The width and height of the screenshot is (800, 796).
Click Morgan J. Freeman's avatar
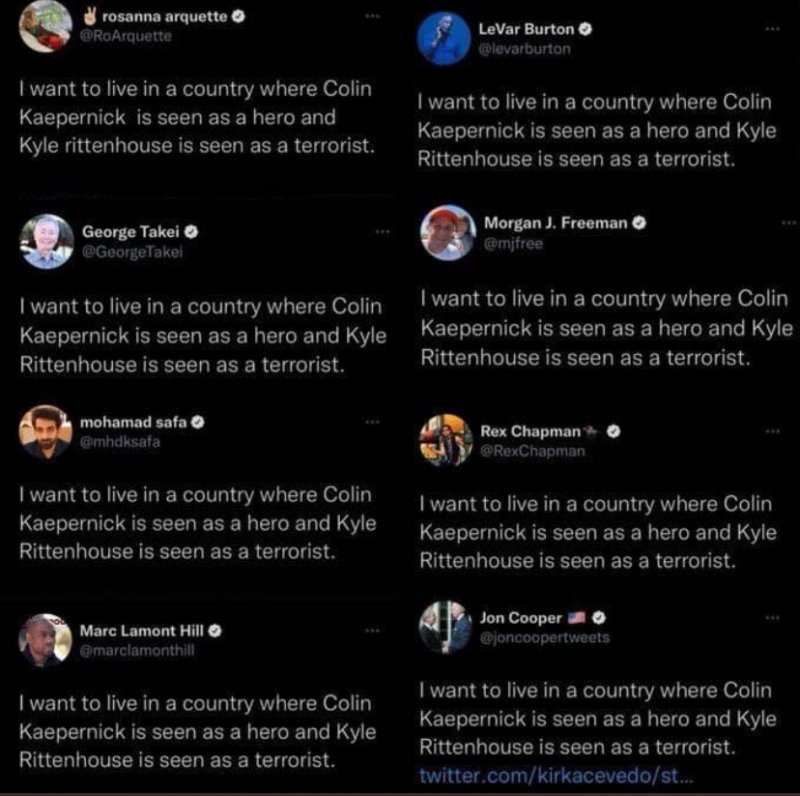(x=446, y=233)
